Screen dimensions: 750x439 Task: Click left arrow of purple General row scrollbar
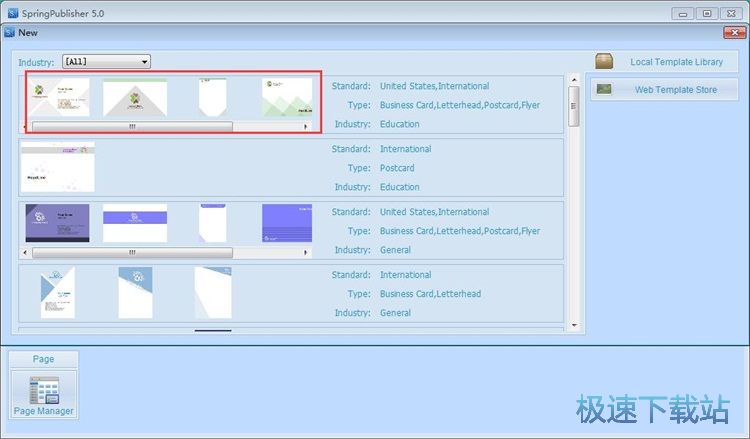[25, 252]
